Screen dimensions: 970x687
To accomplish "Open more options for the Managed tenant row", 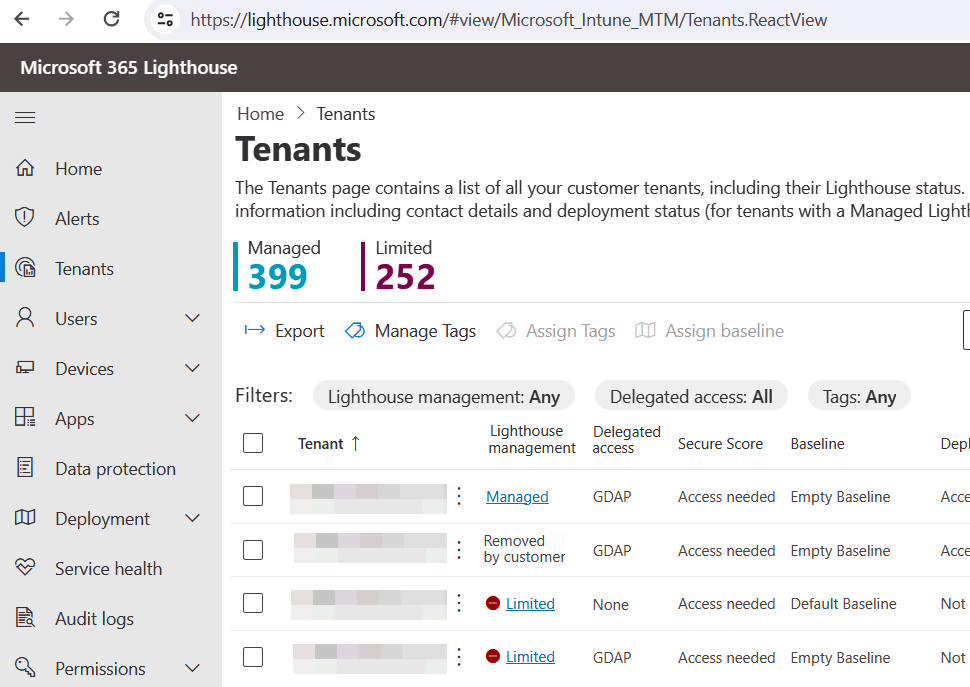I will (x=459, y=496).
